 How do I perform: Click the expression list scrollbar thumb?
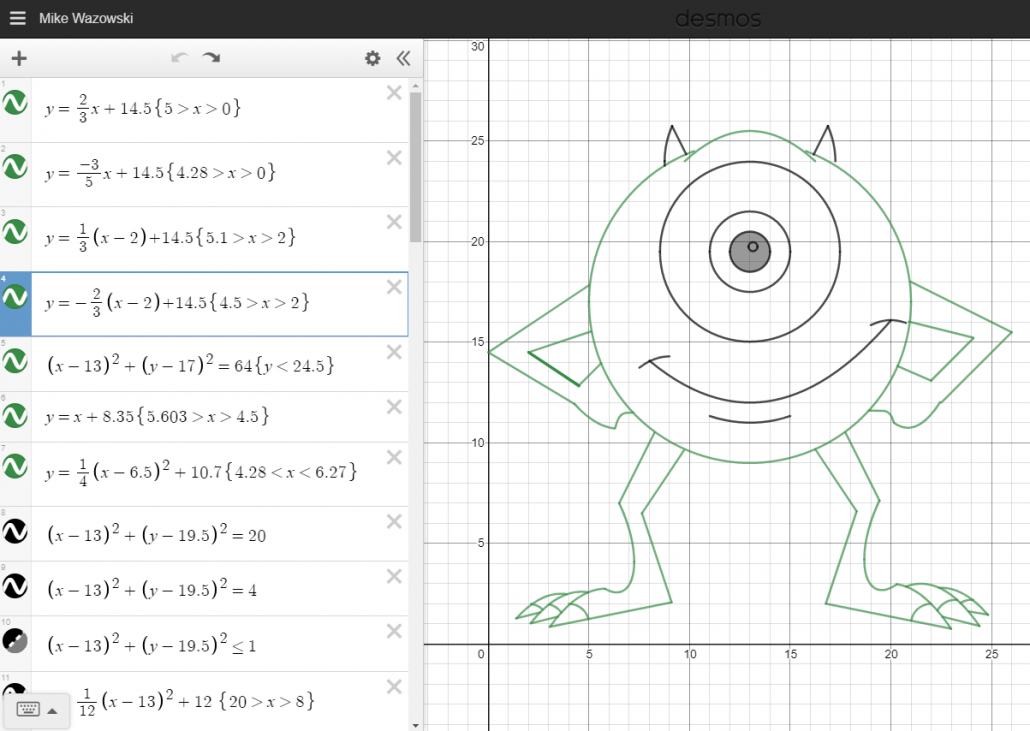point(415,167)
